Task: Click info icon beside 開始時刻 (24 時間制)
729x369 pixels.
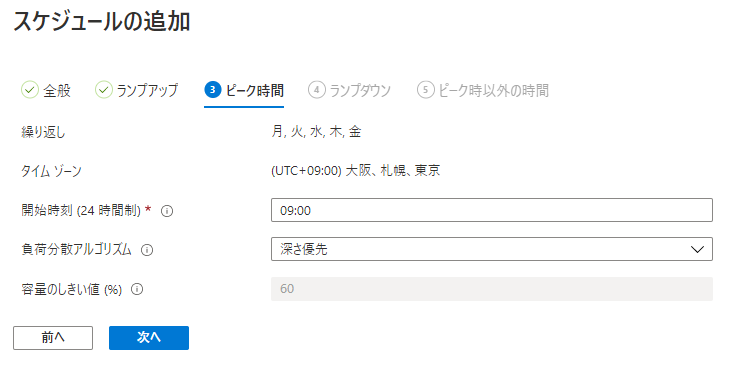Action: (x=167, y=211)
